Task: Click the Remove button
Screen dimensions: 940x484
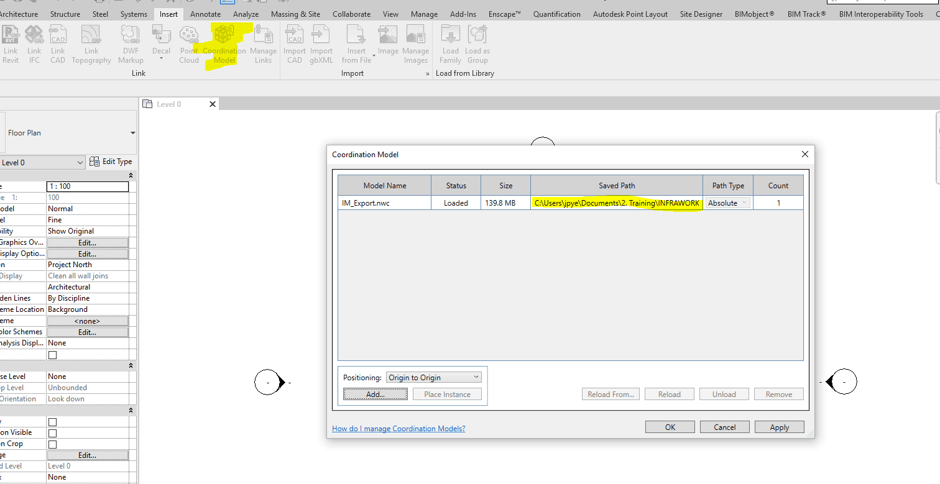Action: coord(779,394)
